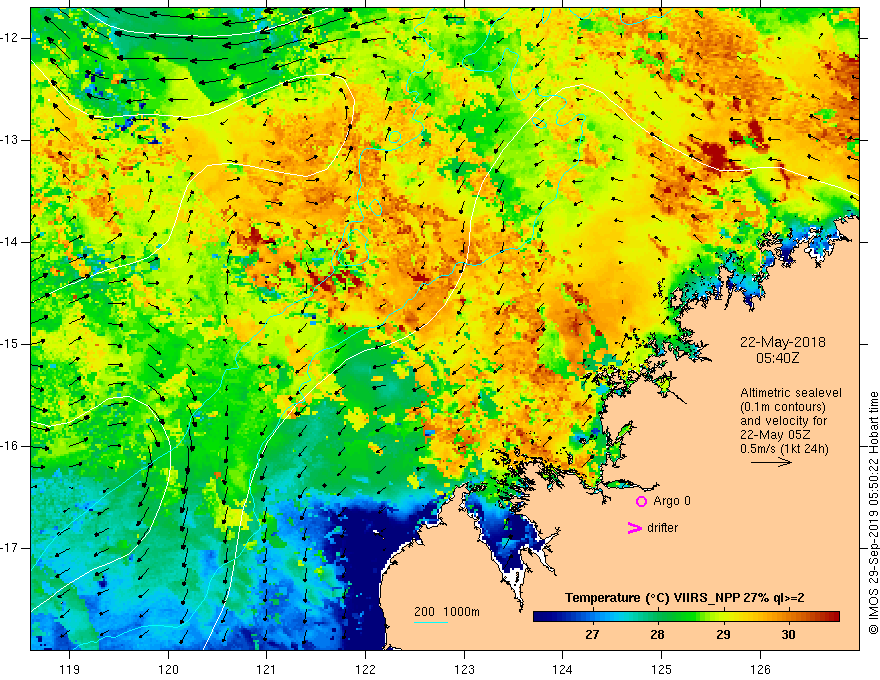Click the '200 1000m' bathymetry label
The image size is (880, 680).
click(447, 612)
